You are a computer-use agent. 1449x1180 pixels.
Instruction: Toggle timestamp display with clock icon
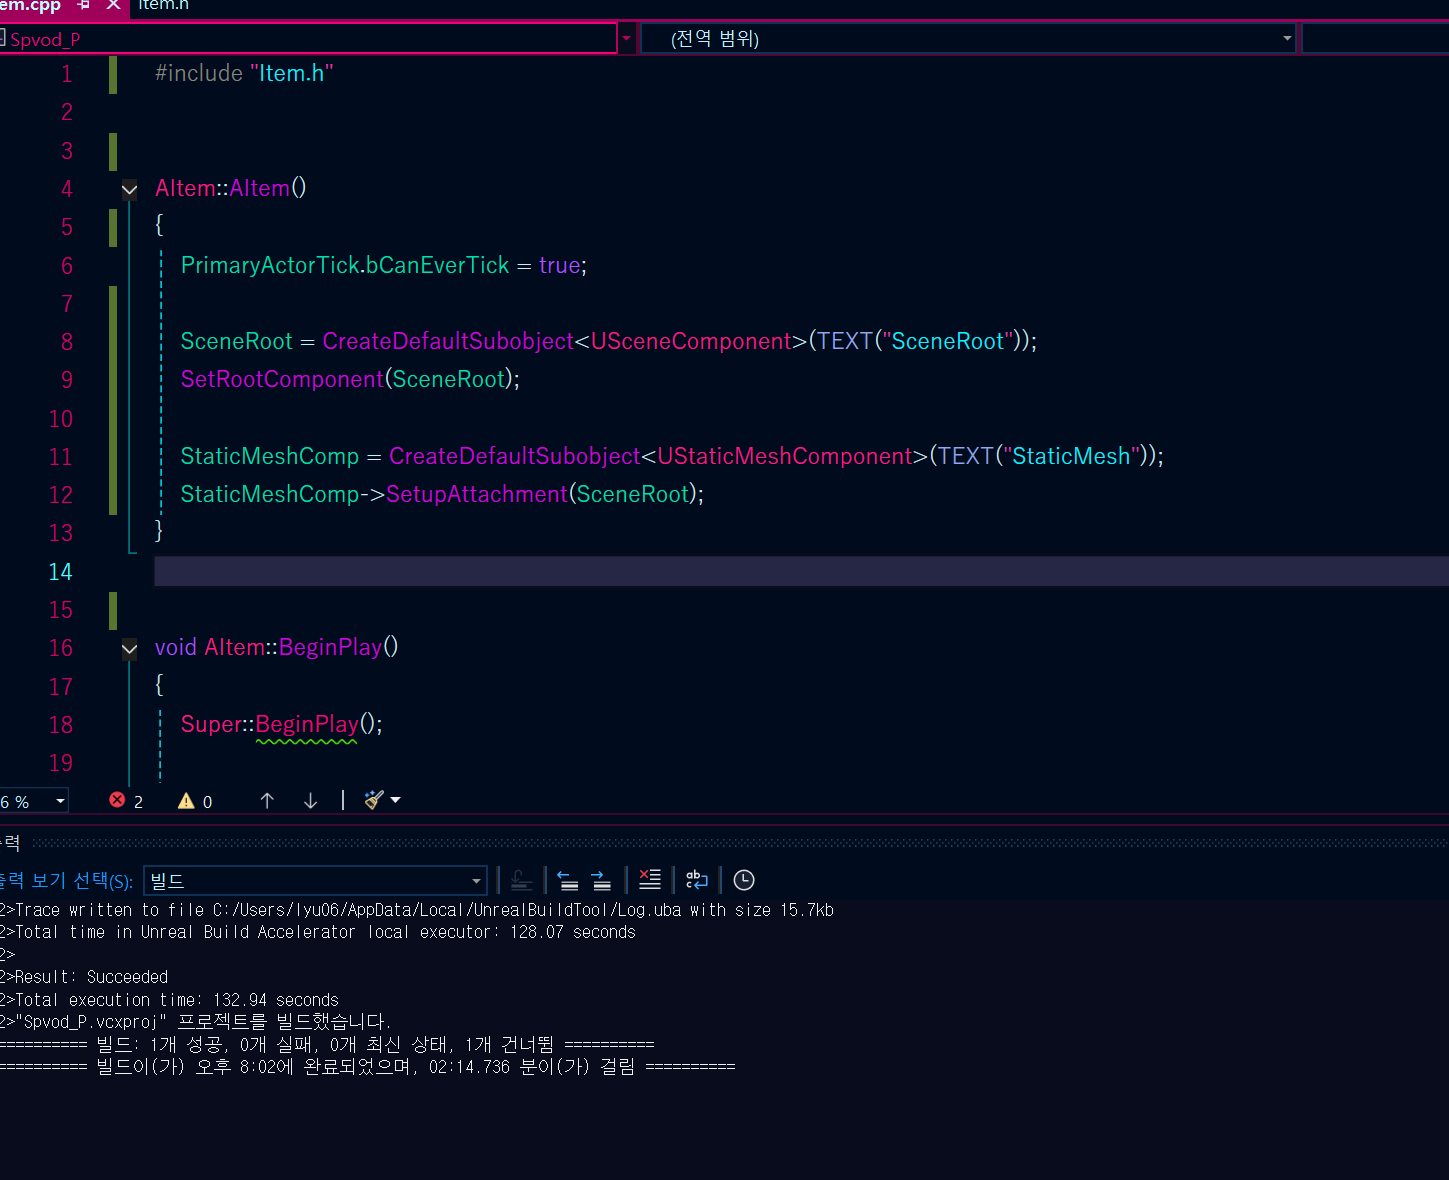(744, 880)
